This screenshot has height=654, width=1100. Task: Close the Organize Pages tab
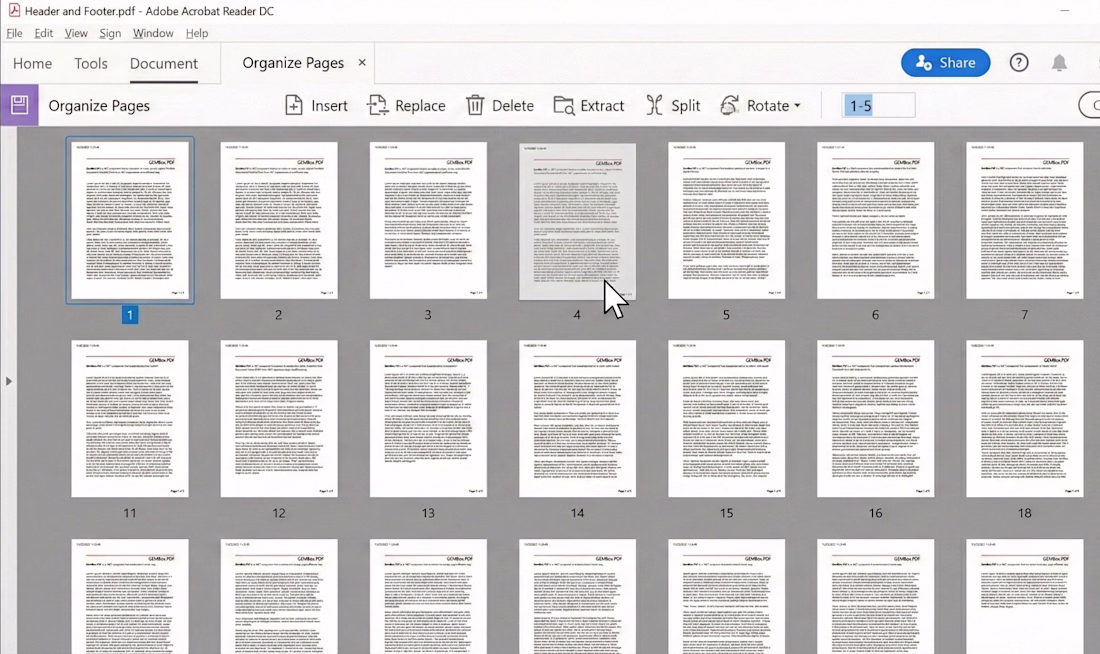(362, 62)
